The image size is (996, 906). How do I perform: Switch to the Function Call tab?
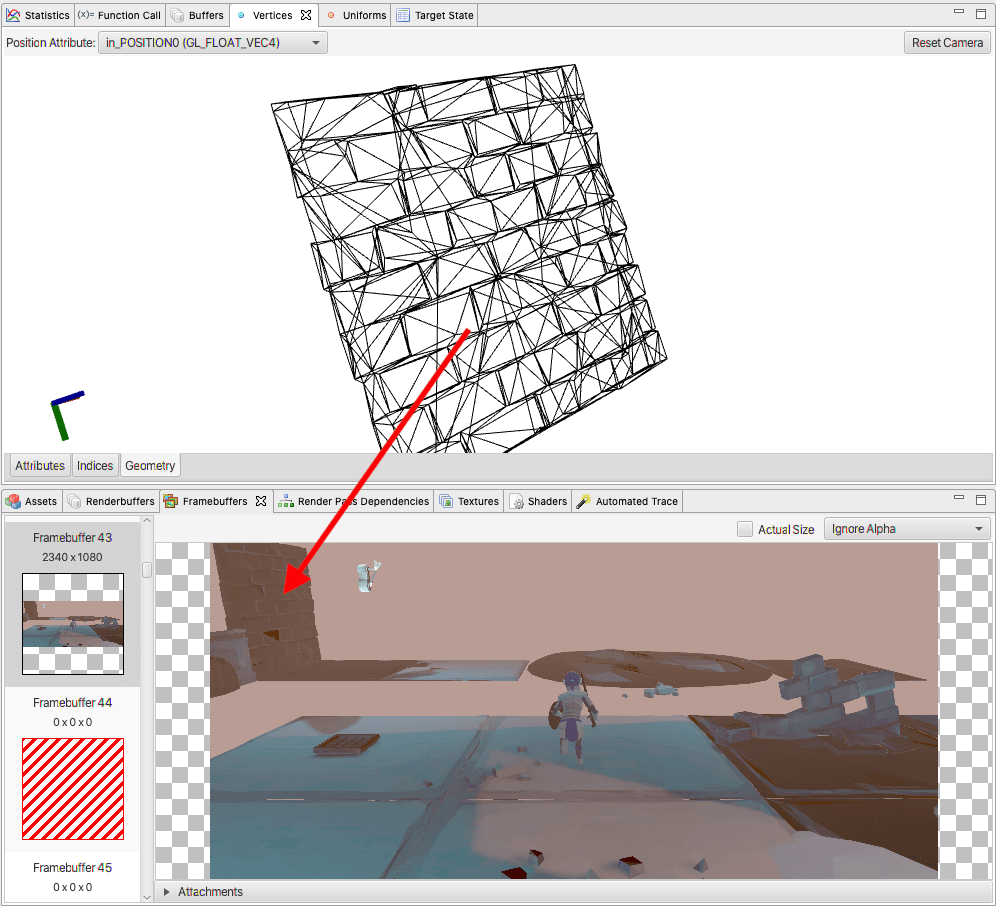[x=121, y=15]
